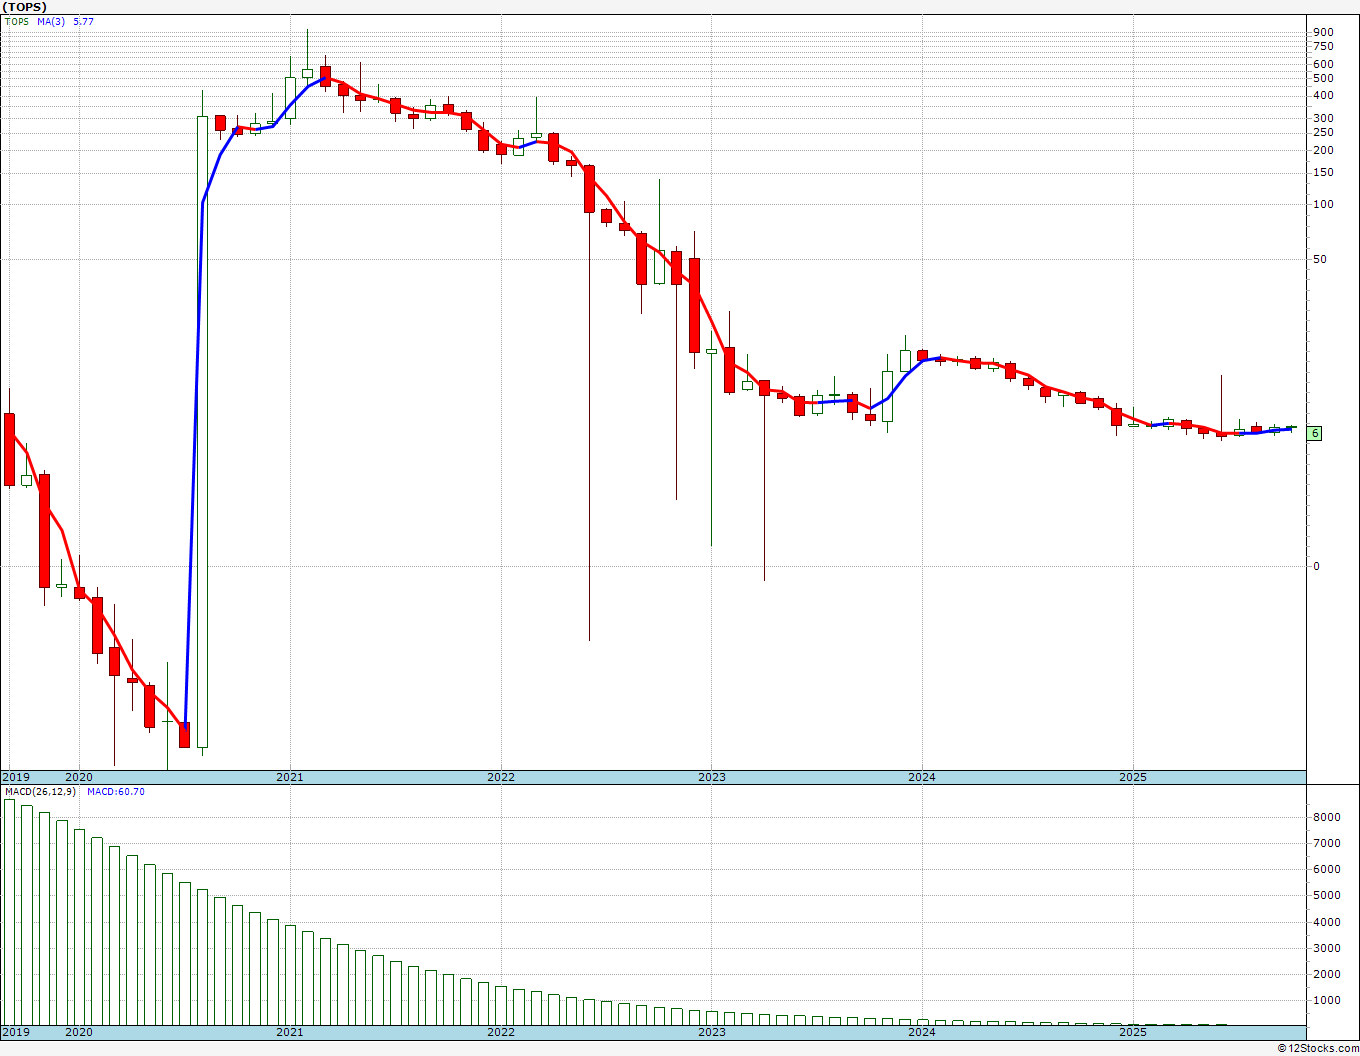Screen dimensions: 1360x1056
Task: Select the 150 price axis label
Action: pyautogui.click(x=1322, y=172)
